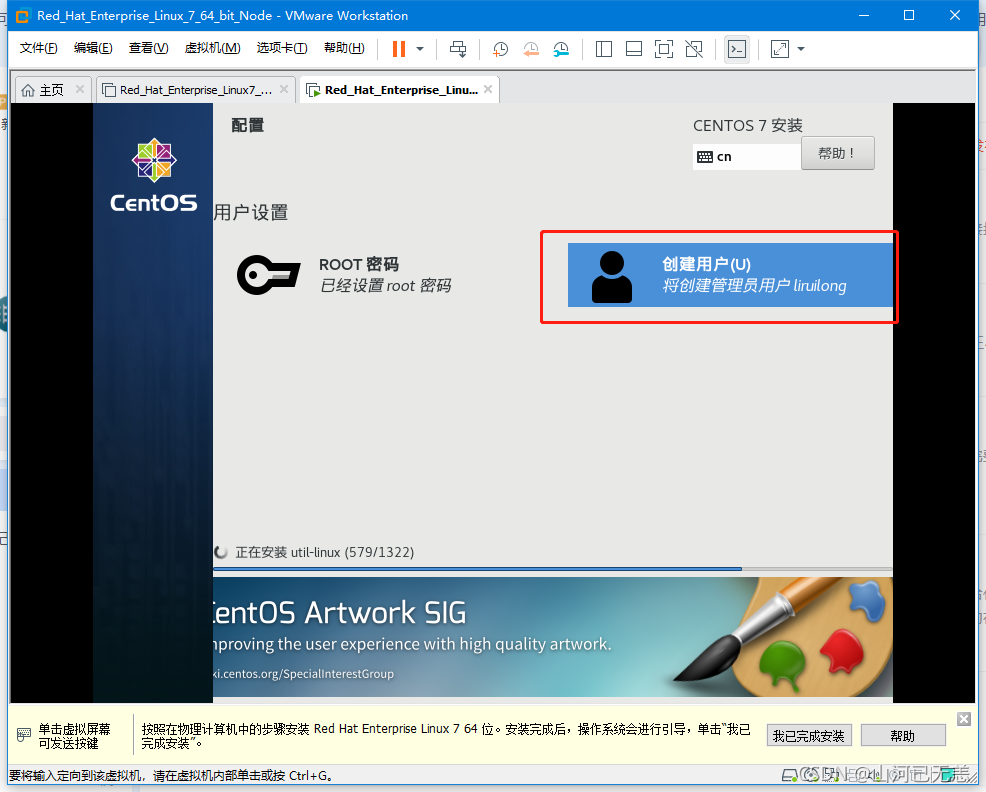Take a snapshot with the clock-plus icon
This screenshot has width=986, height=792.
pyautogui.click(x=500, y=49)
